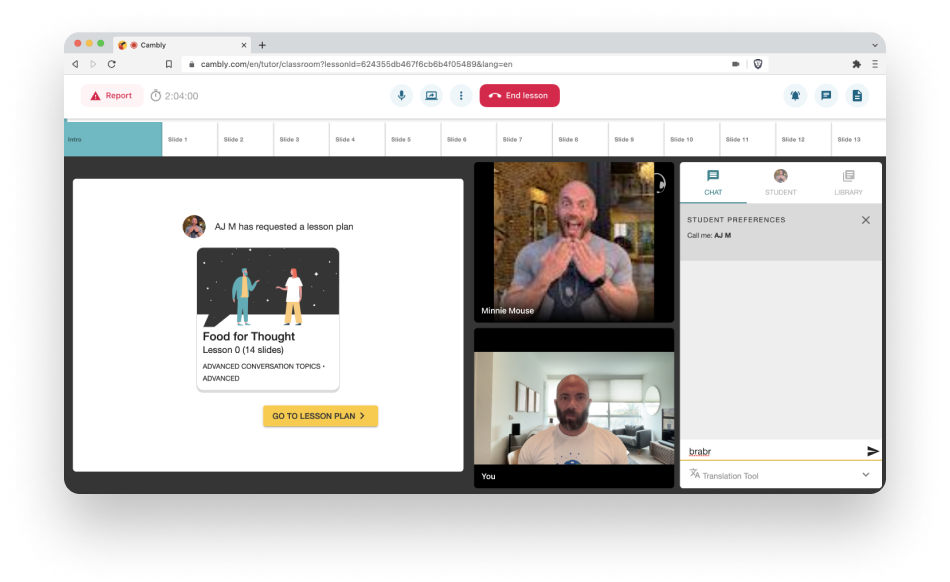Open the notes document icon
This screenshot has height=582, width=950.
(856, 96)
